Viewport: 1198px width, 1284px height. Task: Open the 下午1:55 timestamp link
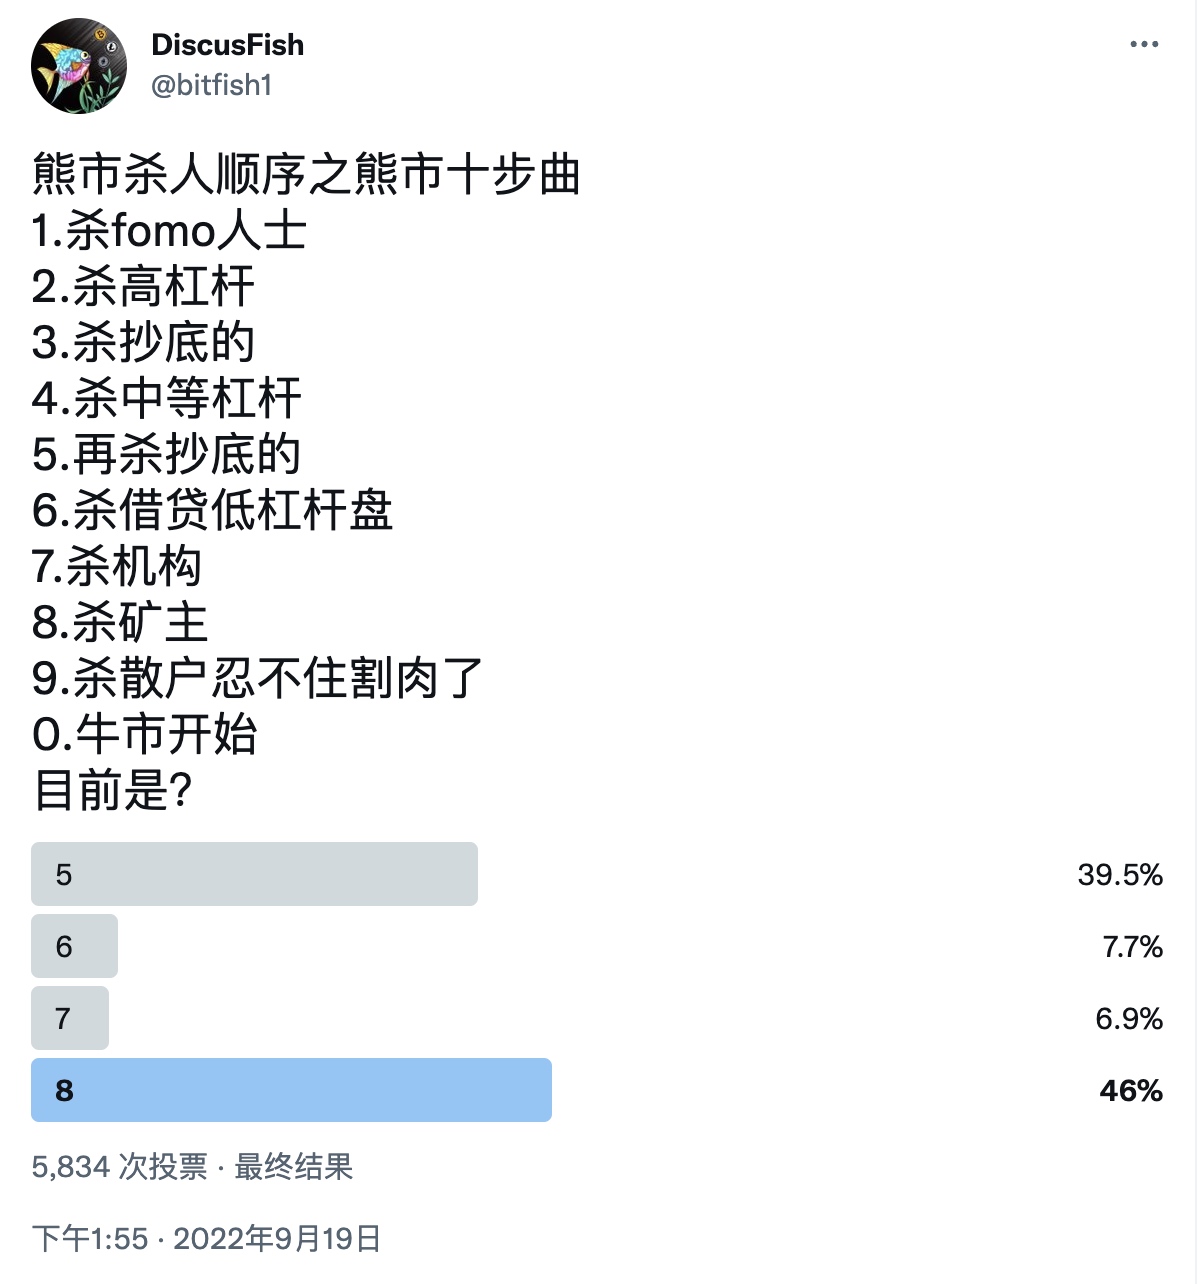point(90,1239)
